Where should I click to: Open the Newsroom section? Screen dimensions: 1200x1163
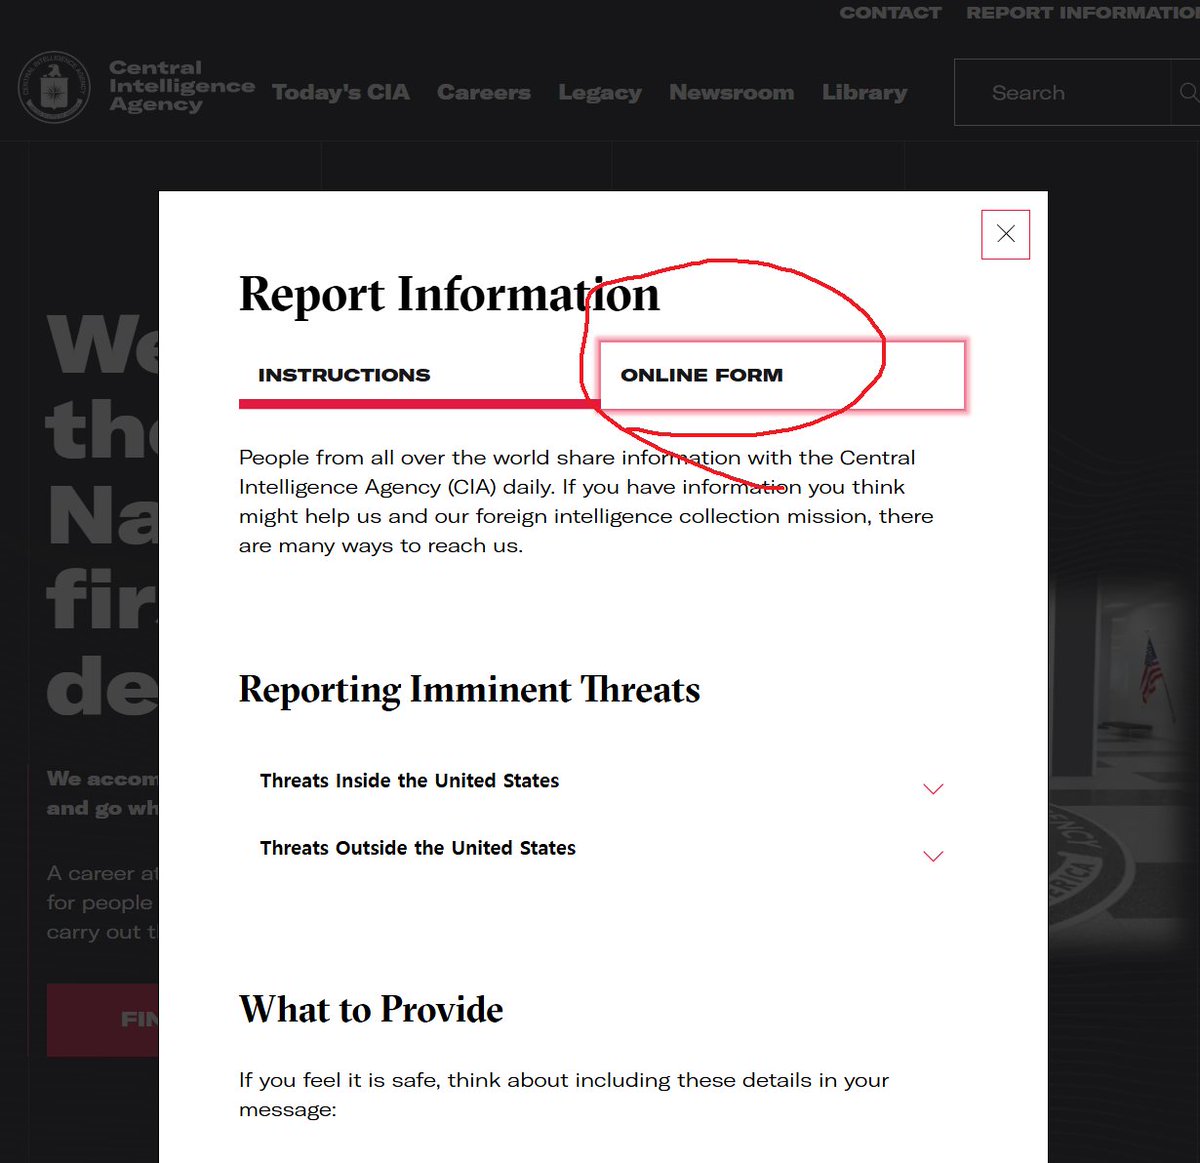click(x=731, y=92)
